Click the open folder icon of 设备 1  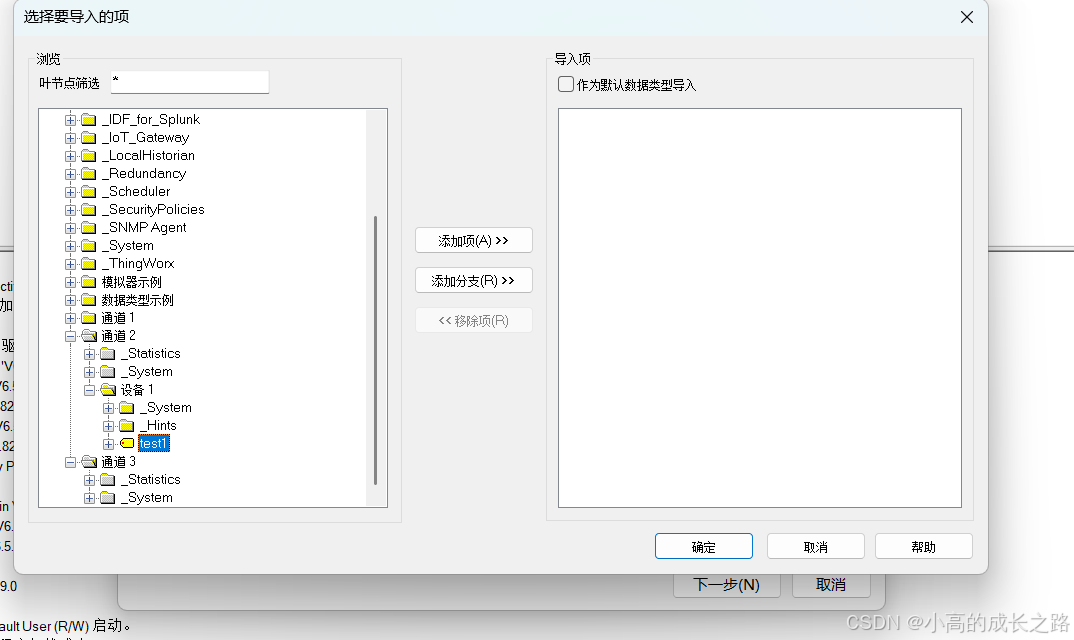coord(108,390)
